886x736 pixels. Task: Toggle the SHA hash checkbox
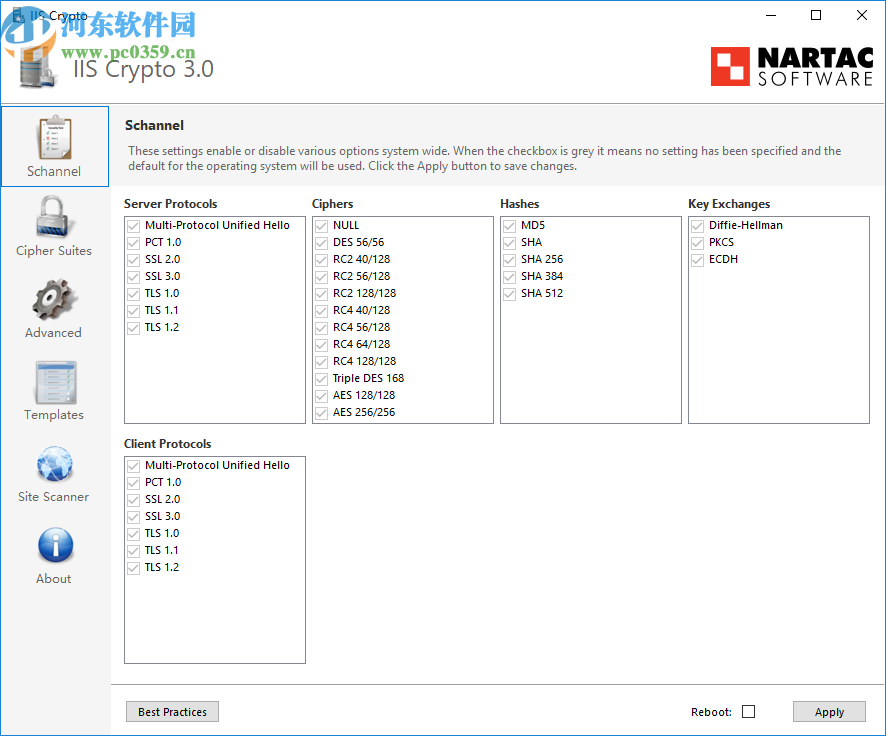coord(510,243)
